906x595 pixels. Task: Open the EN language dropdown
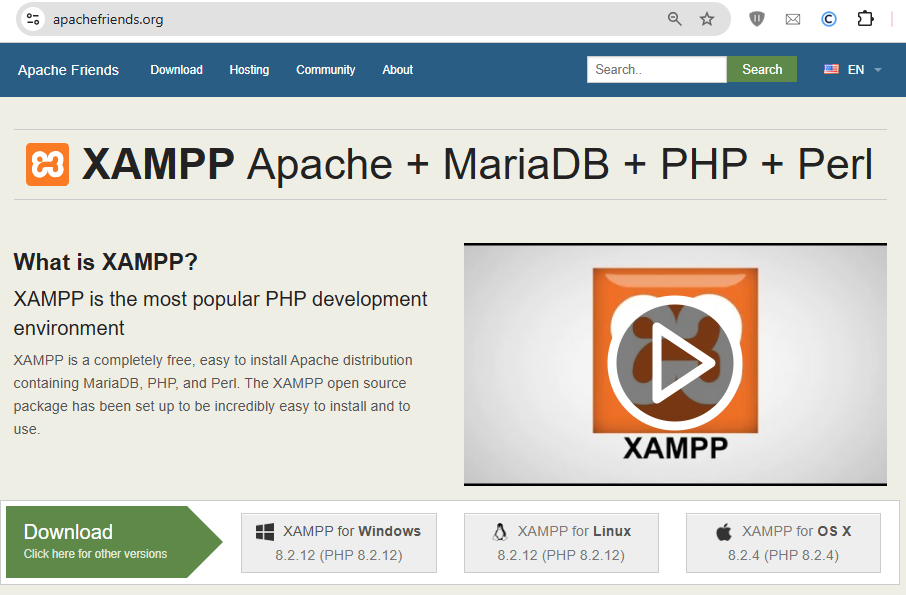pyautogui.click(x=852, y=69)
